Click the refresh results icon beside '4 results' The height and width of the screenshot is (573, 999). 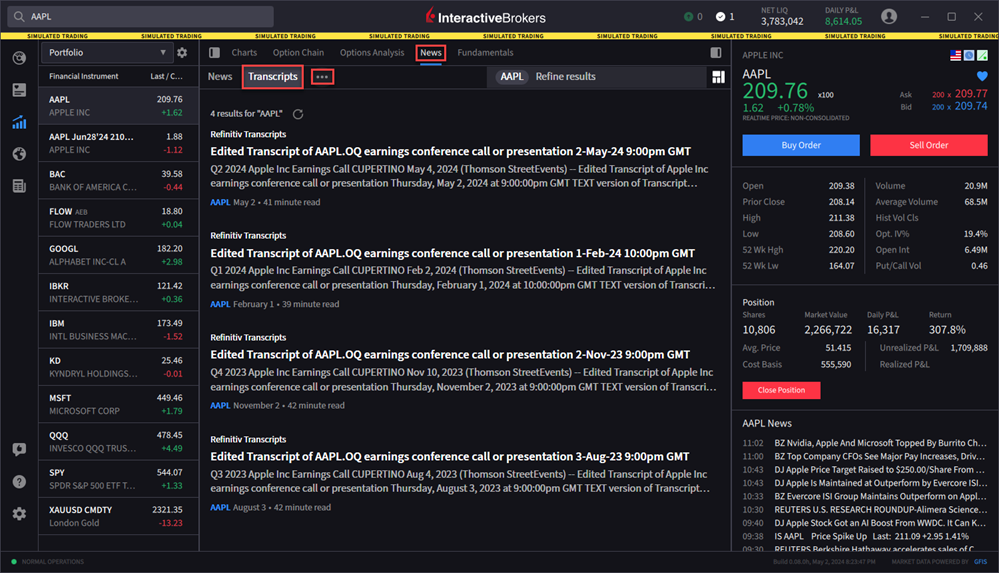pyautogui.click(x=298, y=115)
